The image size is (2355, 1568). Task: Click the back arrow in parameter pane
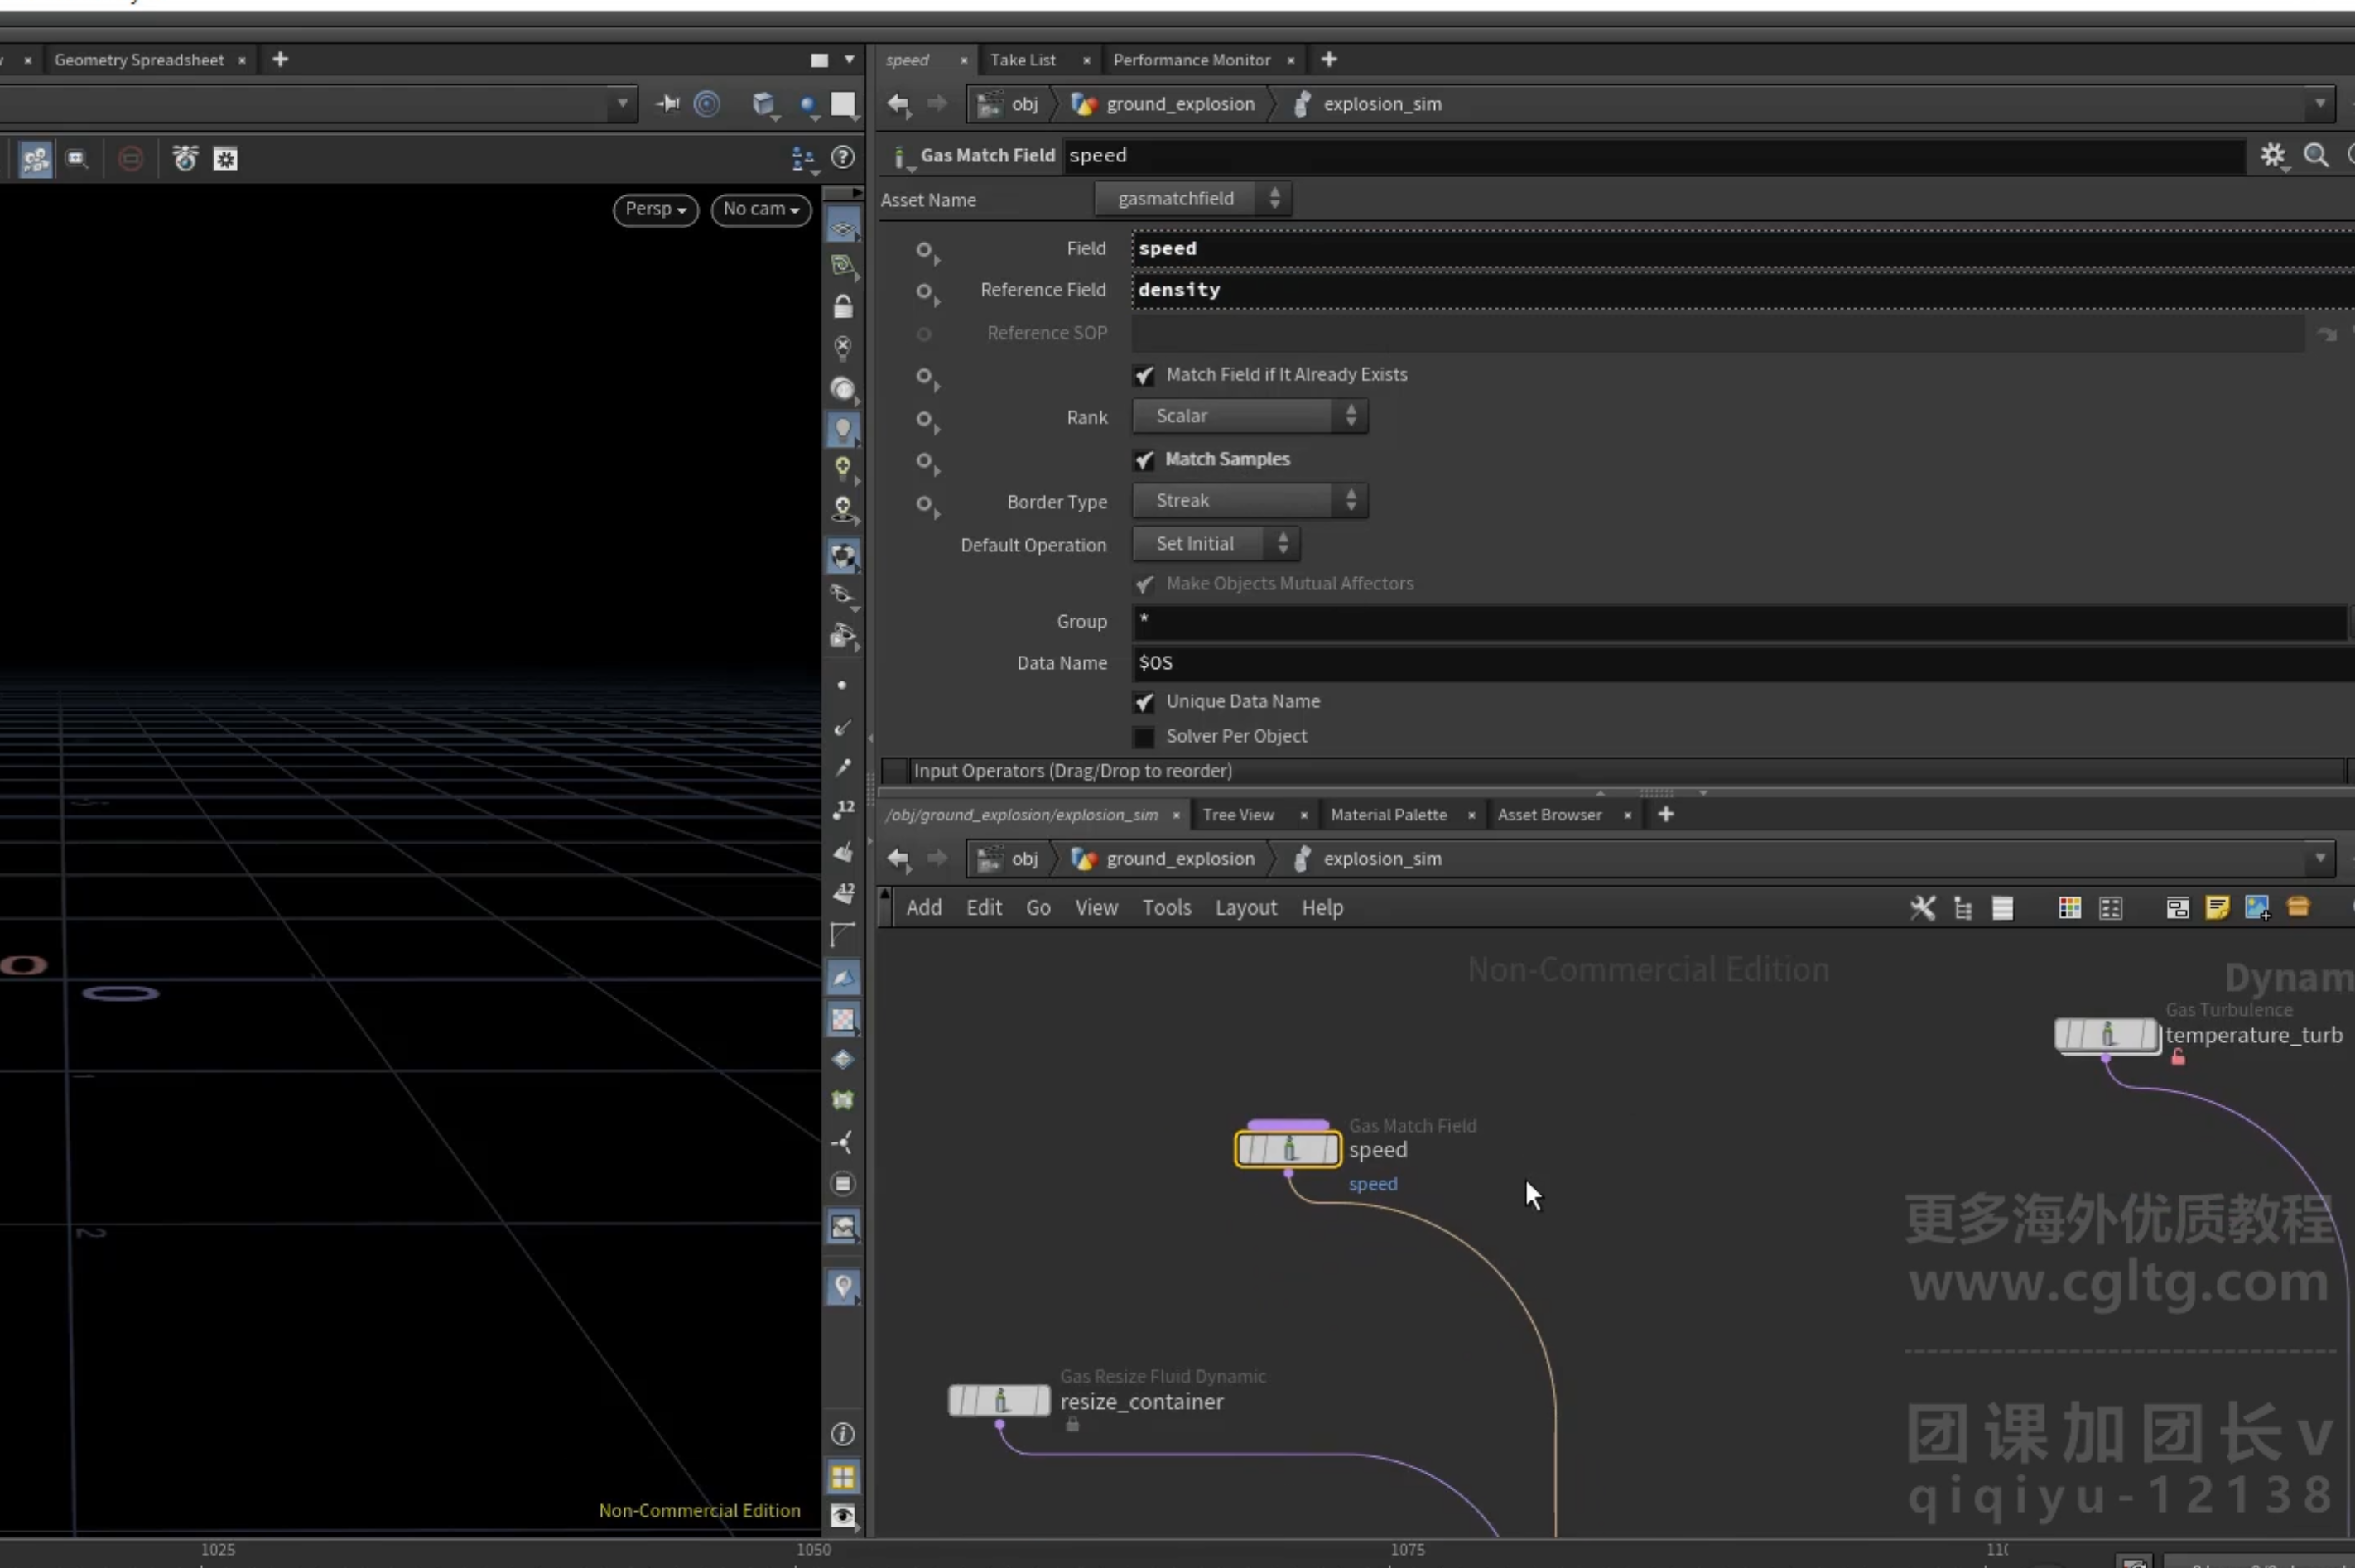click(x=898, y=103)
